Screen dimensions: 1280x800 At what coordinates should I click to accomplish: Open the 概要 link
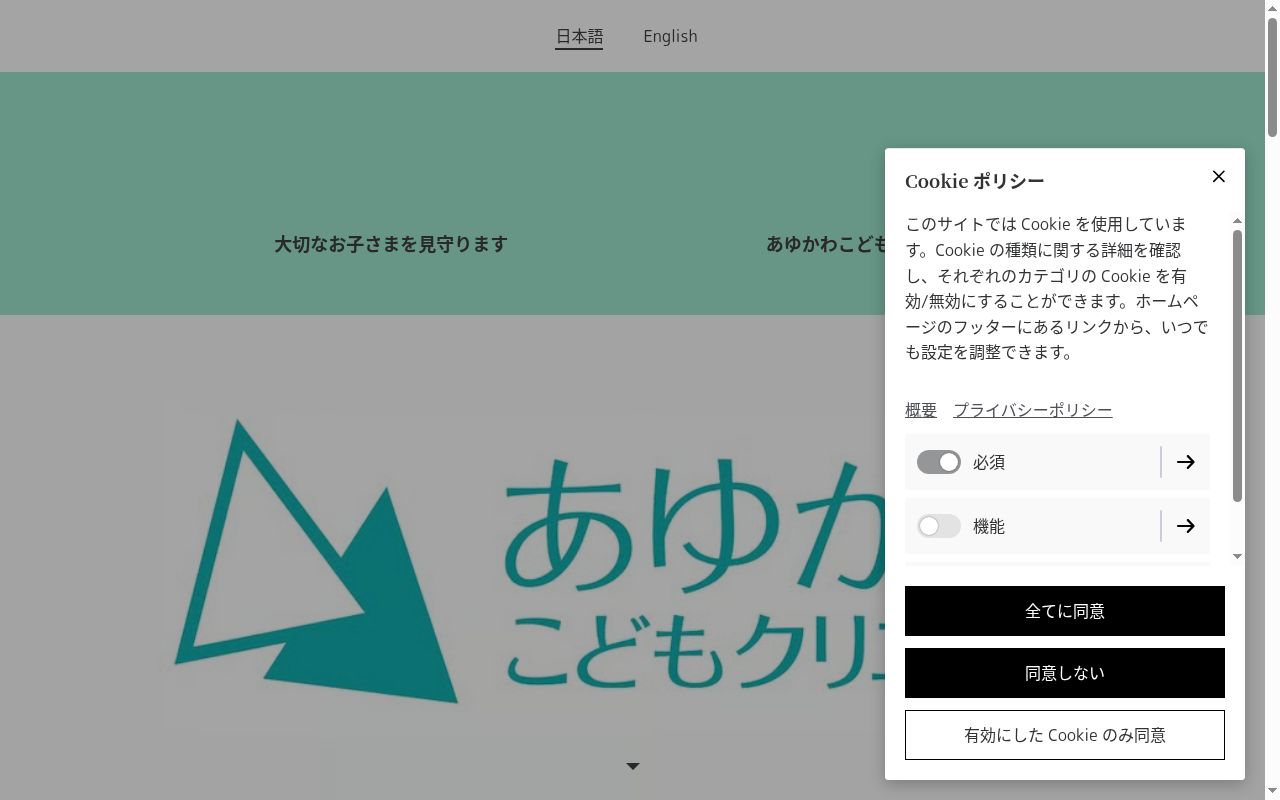tap(921, 410)
